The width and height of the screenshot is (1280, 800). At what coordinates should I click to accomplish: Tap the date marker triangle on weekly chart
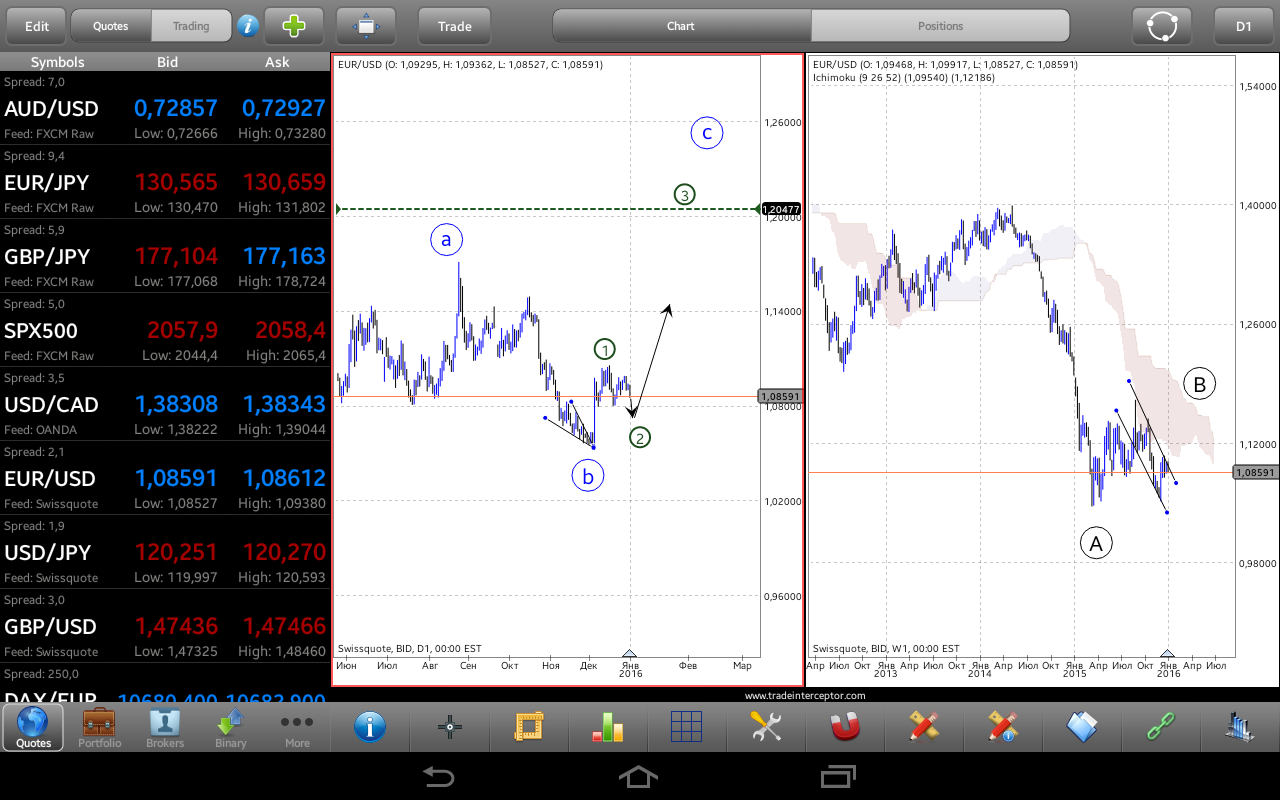[1167, 652]
